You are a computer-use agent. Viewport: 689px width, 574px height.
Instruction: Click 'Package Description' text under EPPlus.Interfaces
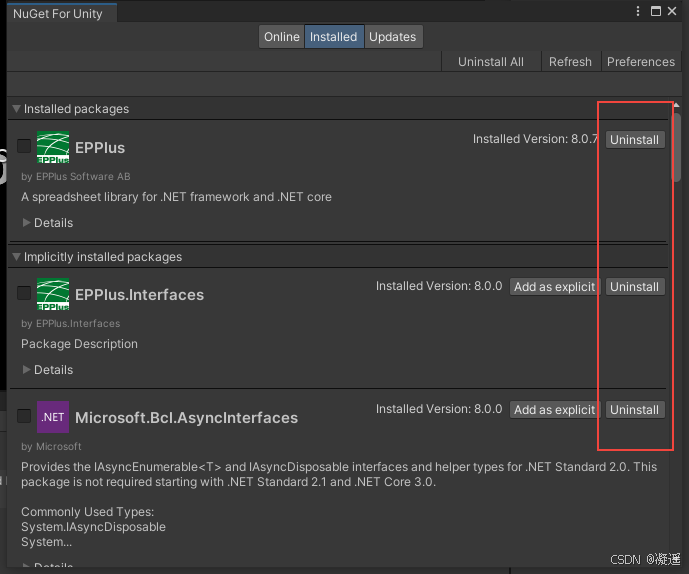80,344
